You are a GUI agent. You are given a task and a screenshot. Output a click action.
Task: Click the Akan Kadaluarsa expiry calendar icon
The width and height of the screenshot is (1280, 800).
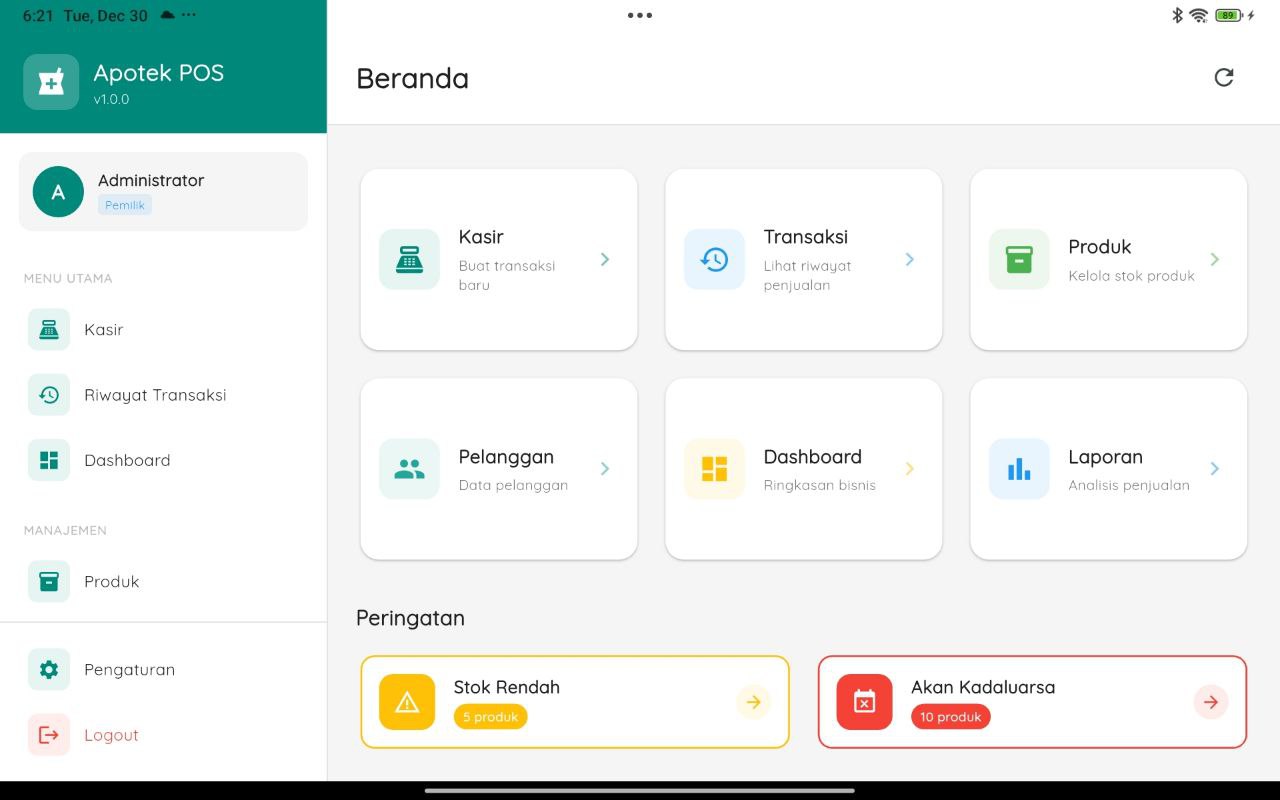click(x=863, y=701)
